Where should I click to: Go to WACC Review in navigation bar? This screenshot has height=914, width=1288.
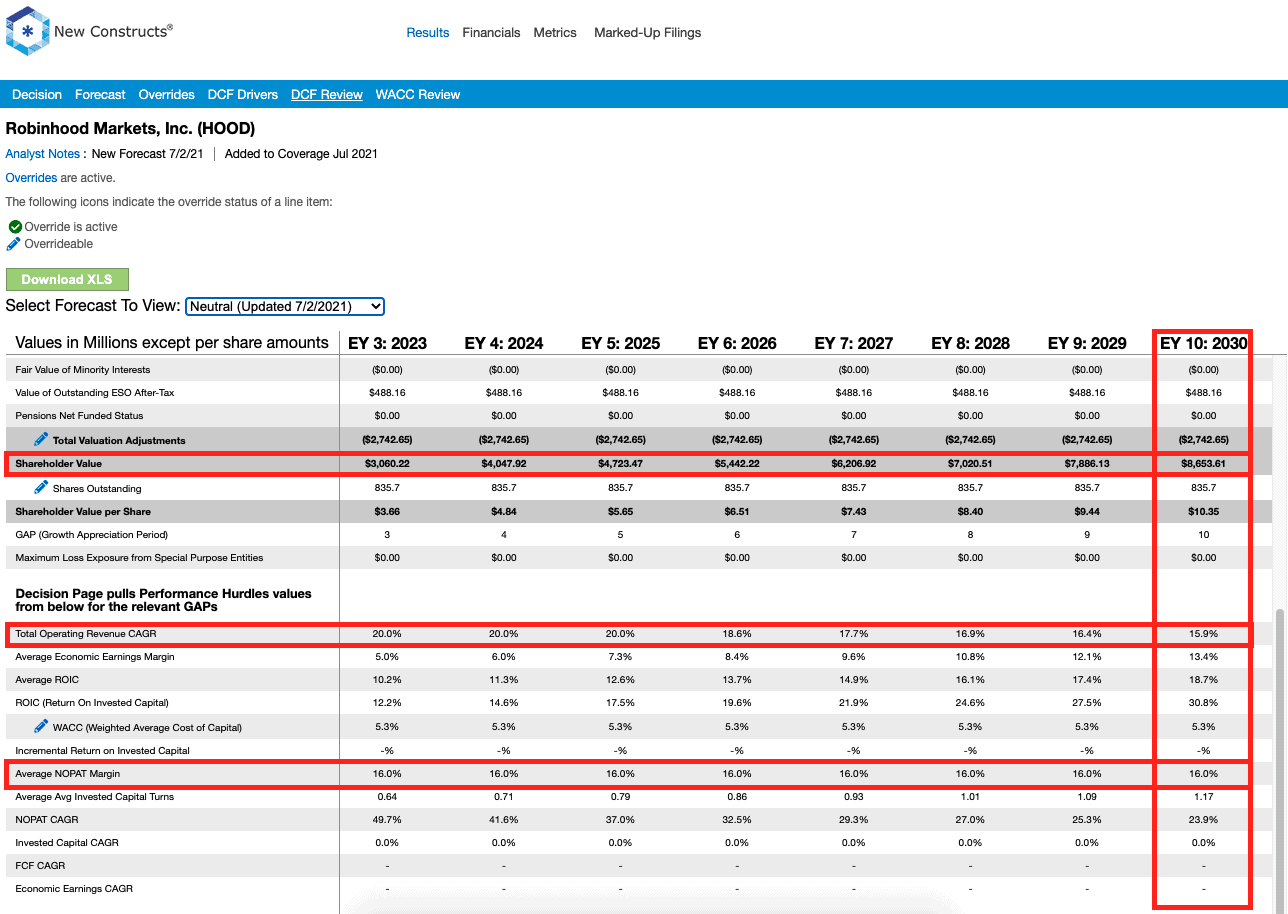[418, 95]
